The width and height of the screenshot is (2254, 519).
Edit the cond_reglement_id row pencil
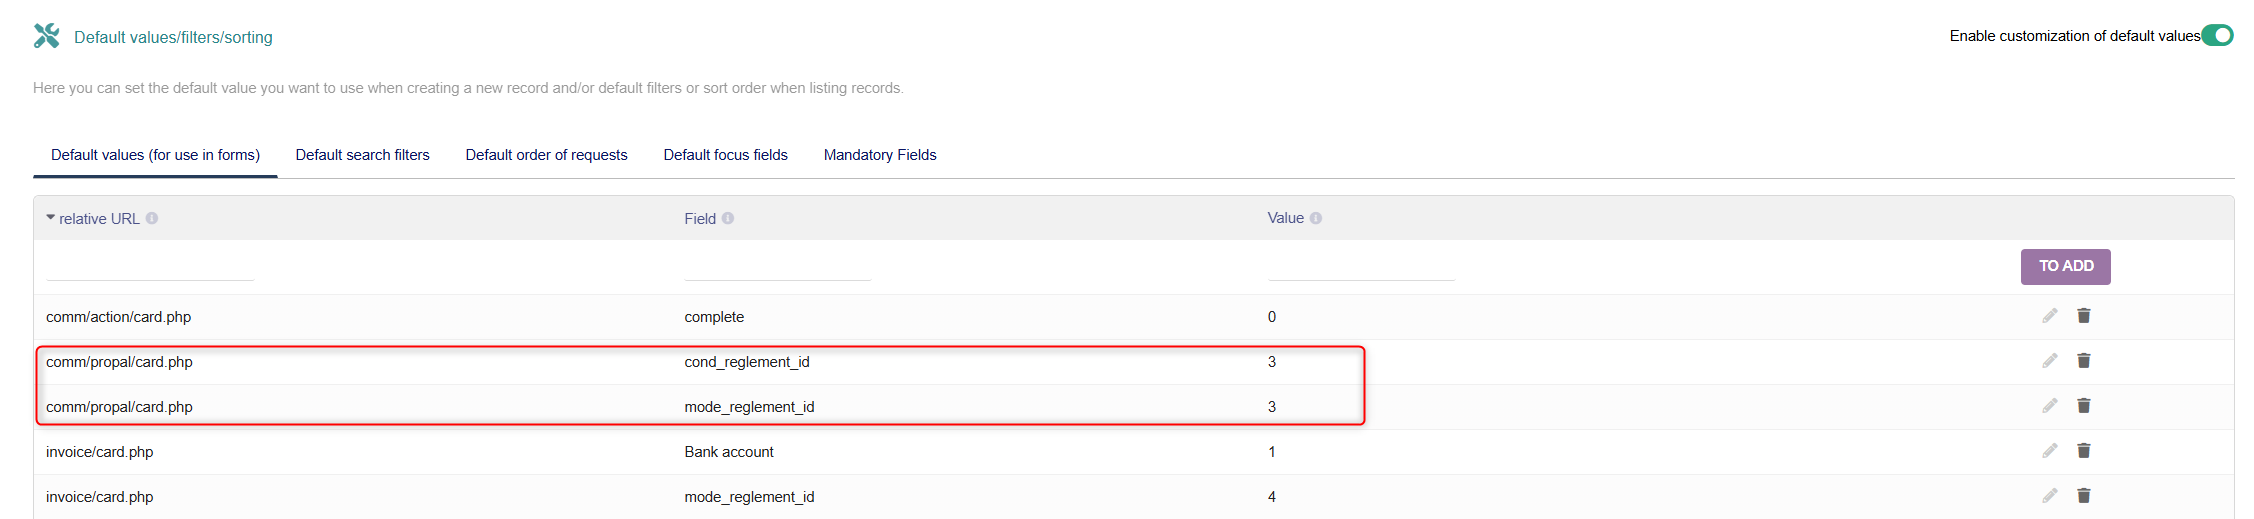2050,361
